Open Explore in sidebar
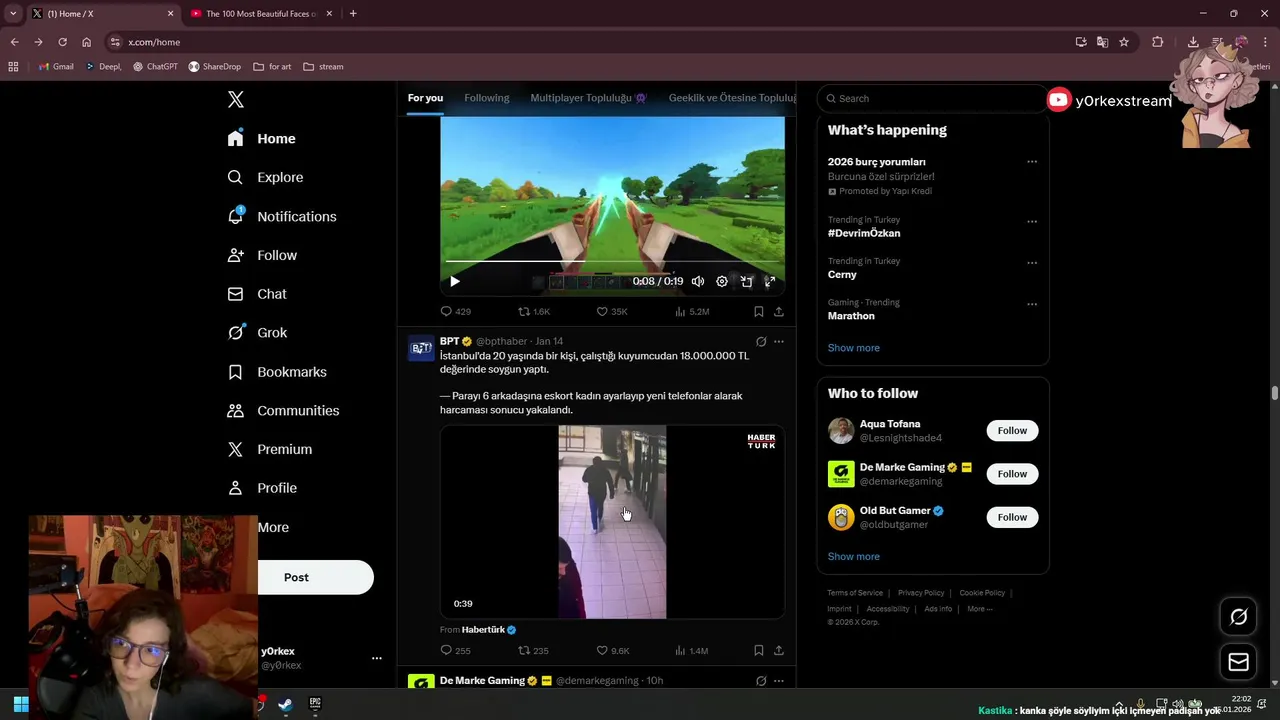The width and height of the screenshot is (1280, 720). coord(265,177)
